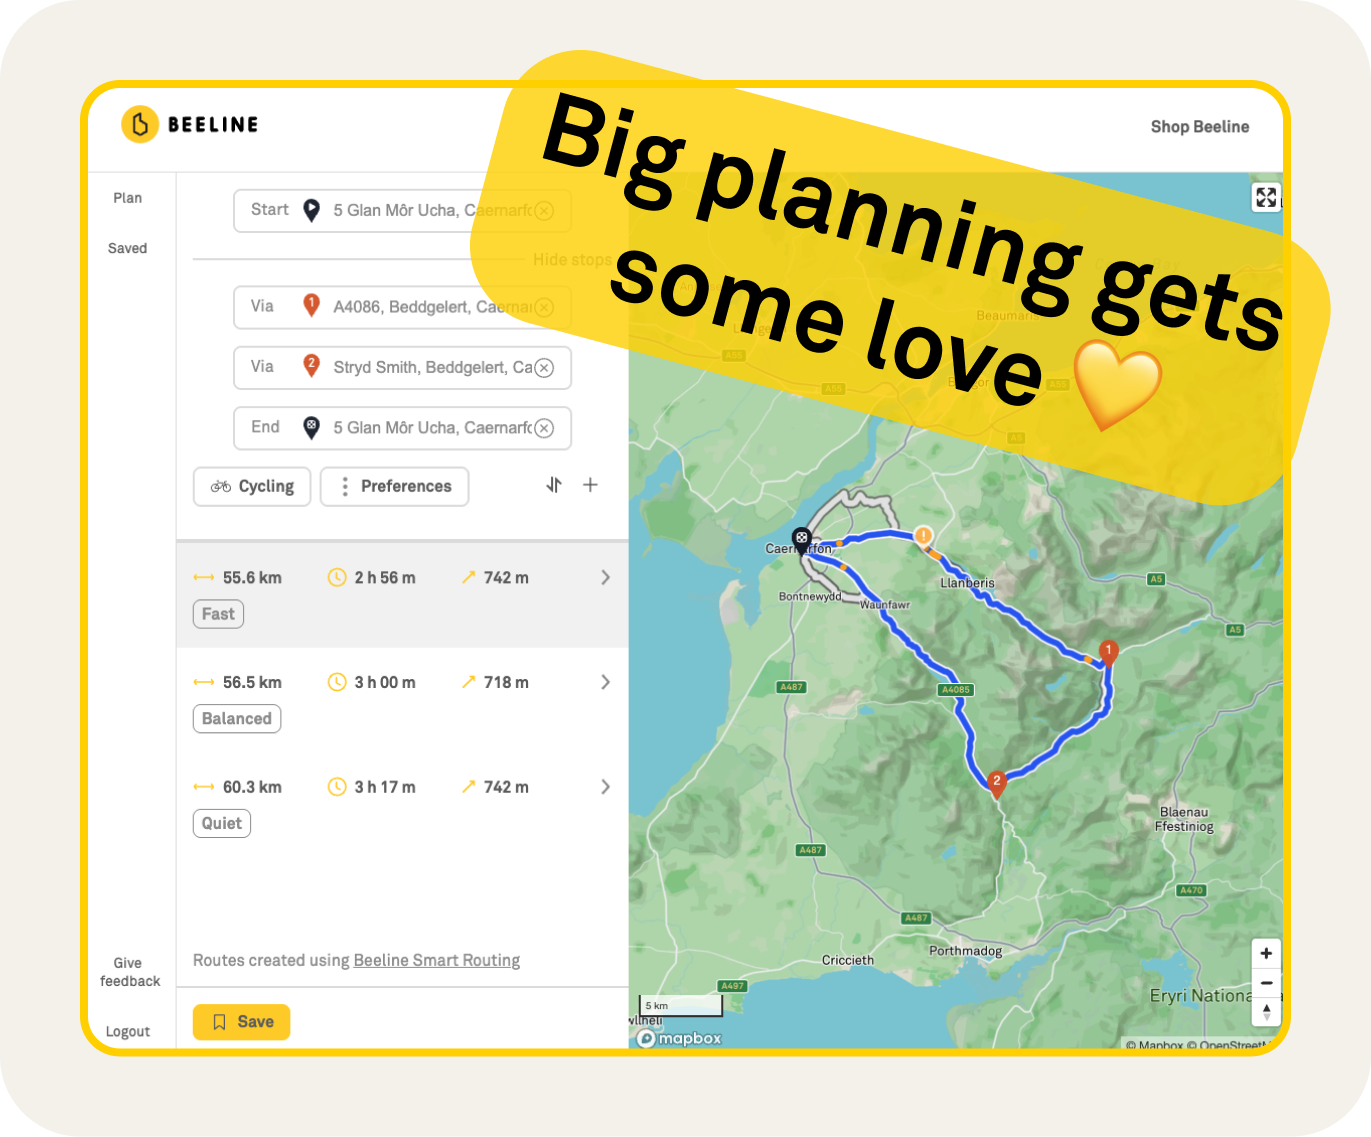This screenshot has width=1371, height=1137.
Task: Click the Start location pin icon
Action: click(311, 210)
